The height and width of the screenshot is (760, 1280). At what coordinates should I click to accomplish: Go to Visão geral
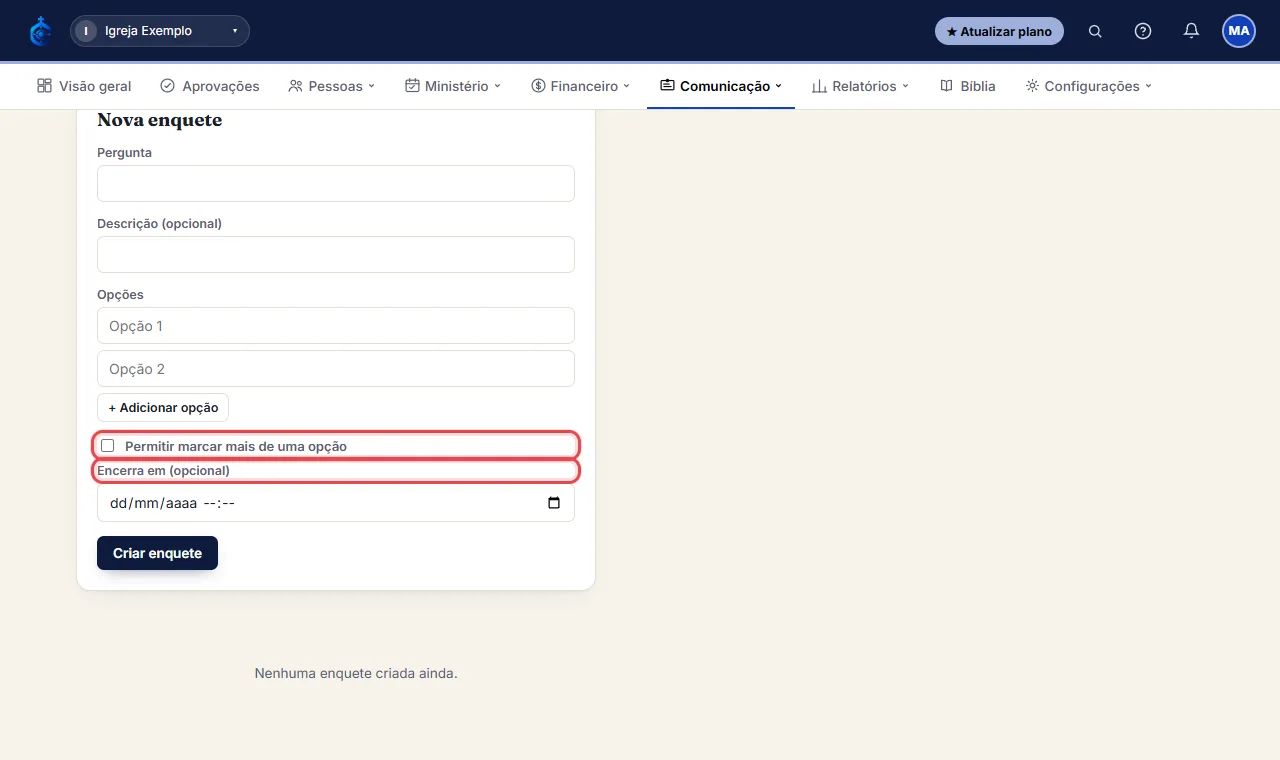[x=84, y=86]
